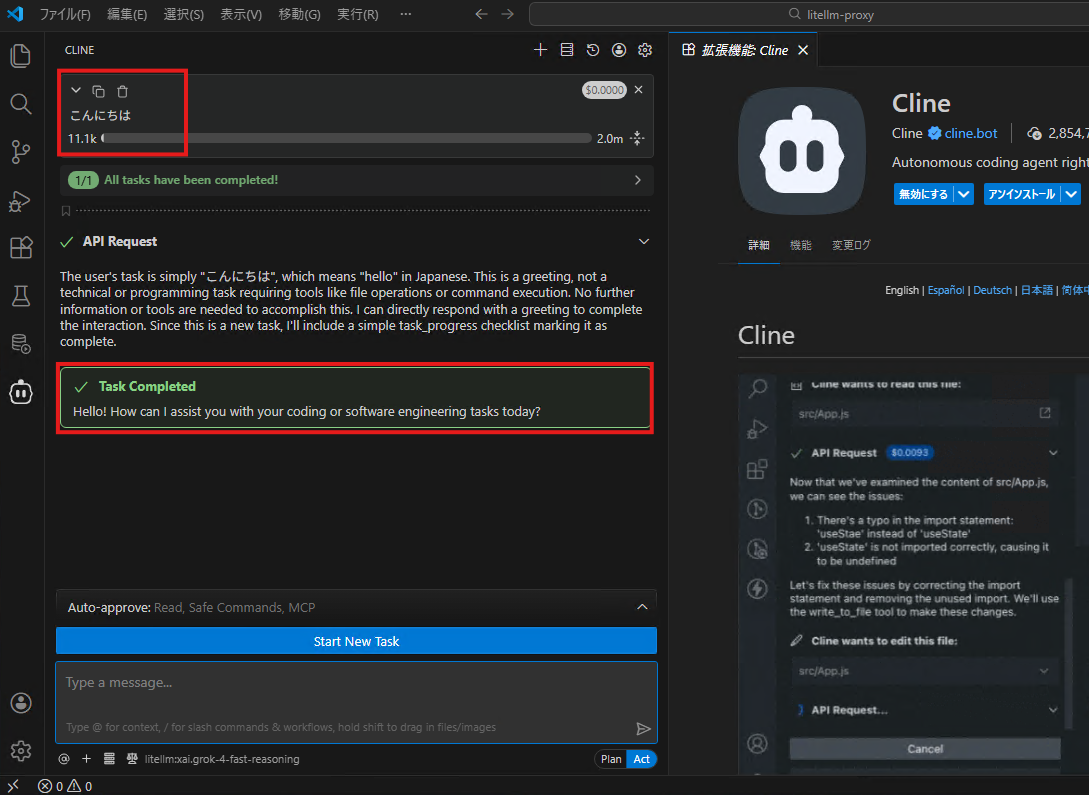Viewport: 1089px width, 795px height.
Task: Expand the API Request details chevron
Action: (644, 242)
